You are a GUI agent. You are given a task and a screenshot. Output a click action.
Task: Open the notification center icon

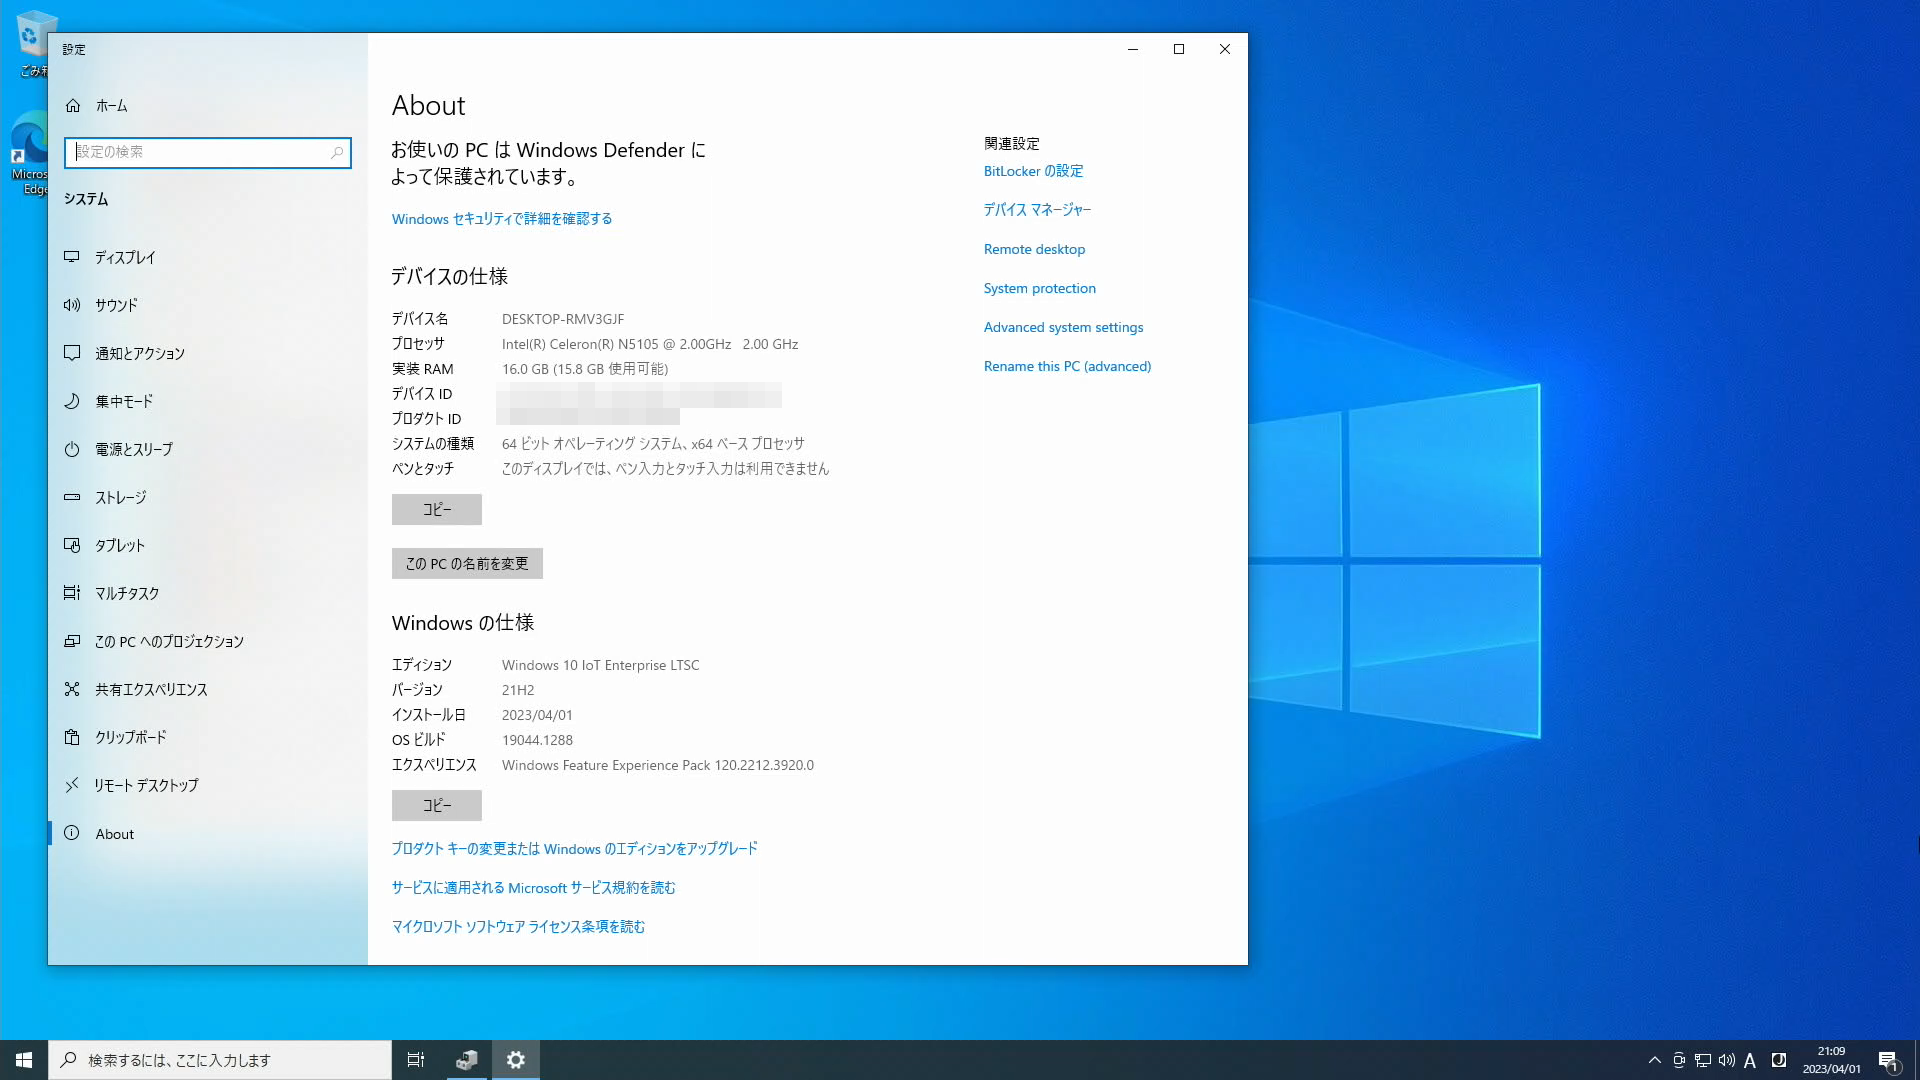(x=1888, y=1060)
